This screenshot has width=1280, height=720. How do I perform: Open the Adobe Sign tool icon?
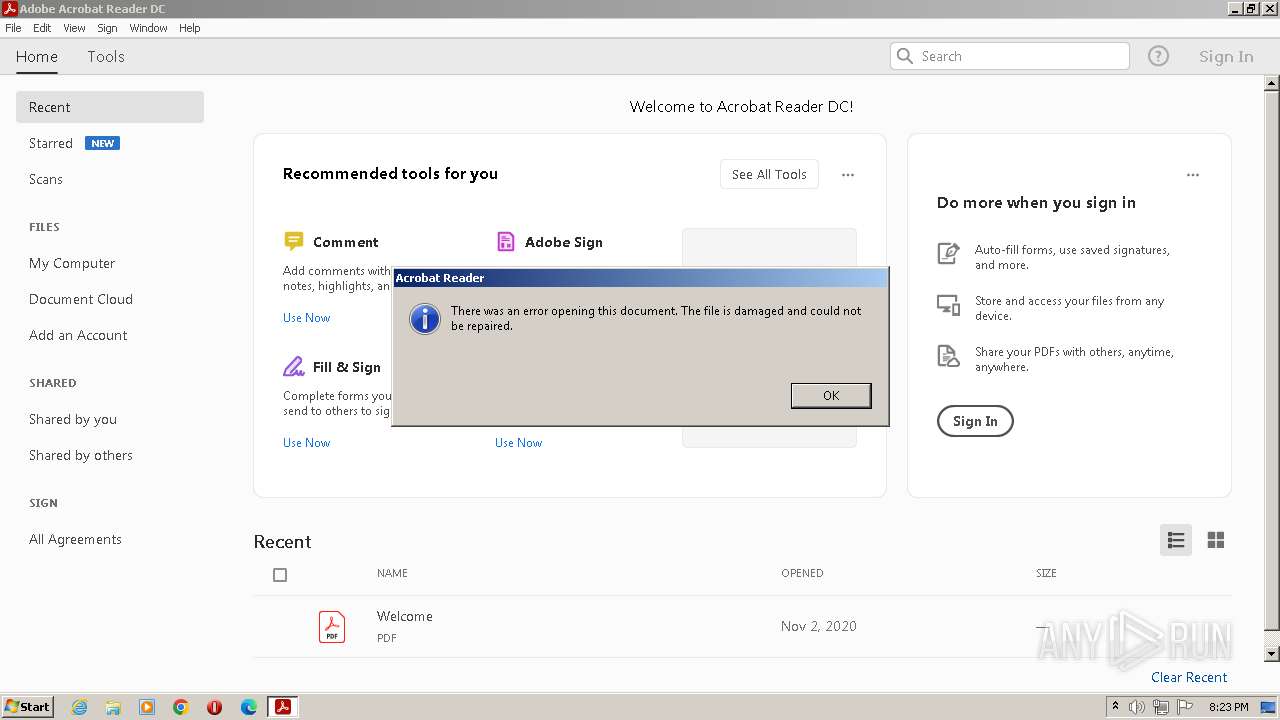(505, 241)
